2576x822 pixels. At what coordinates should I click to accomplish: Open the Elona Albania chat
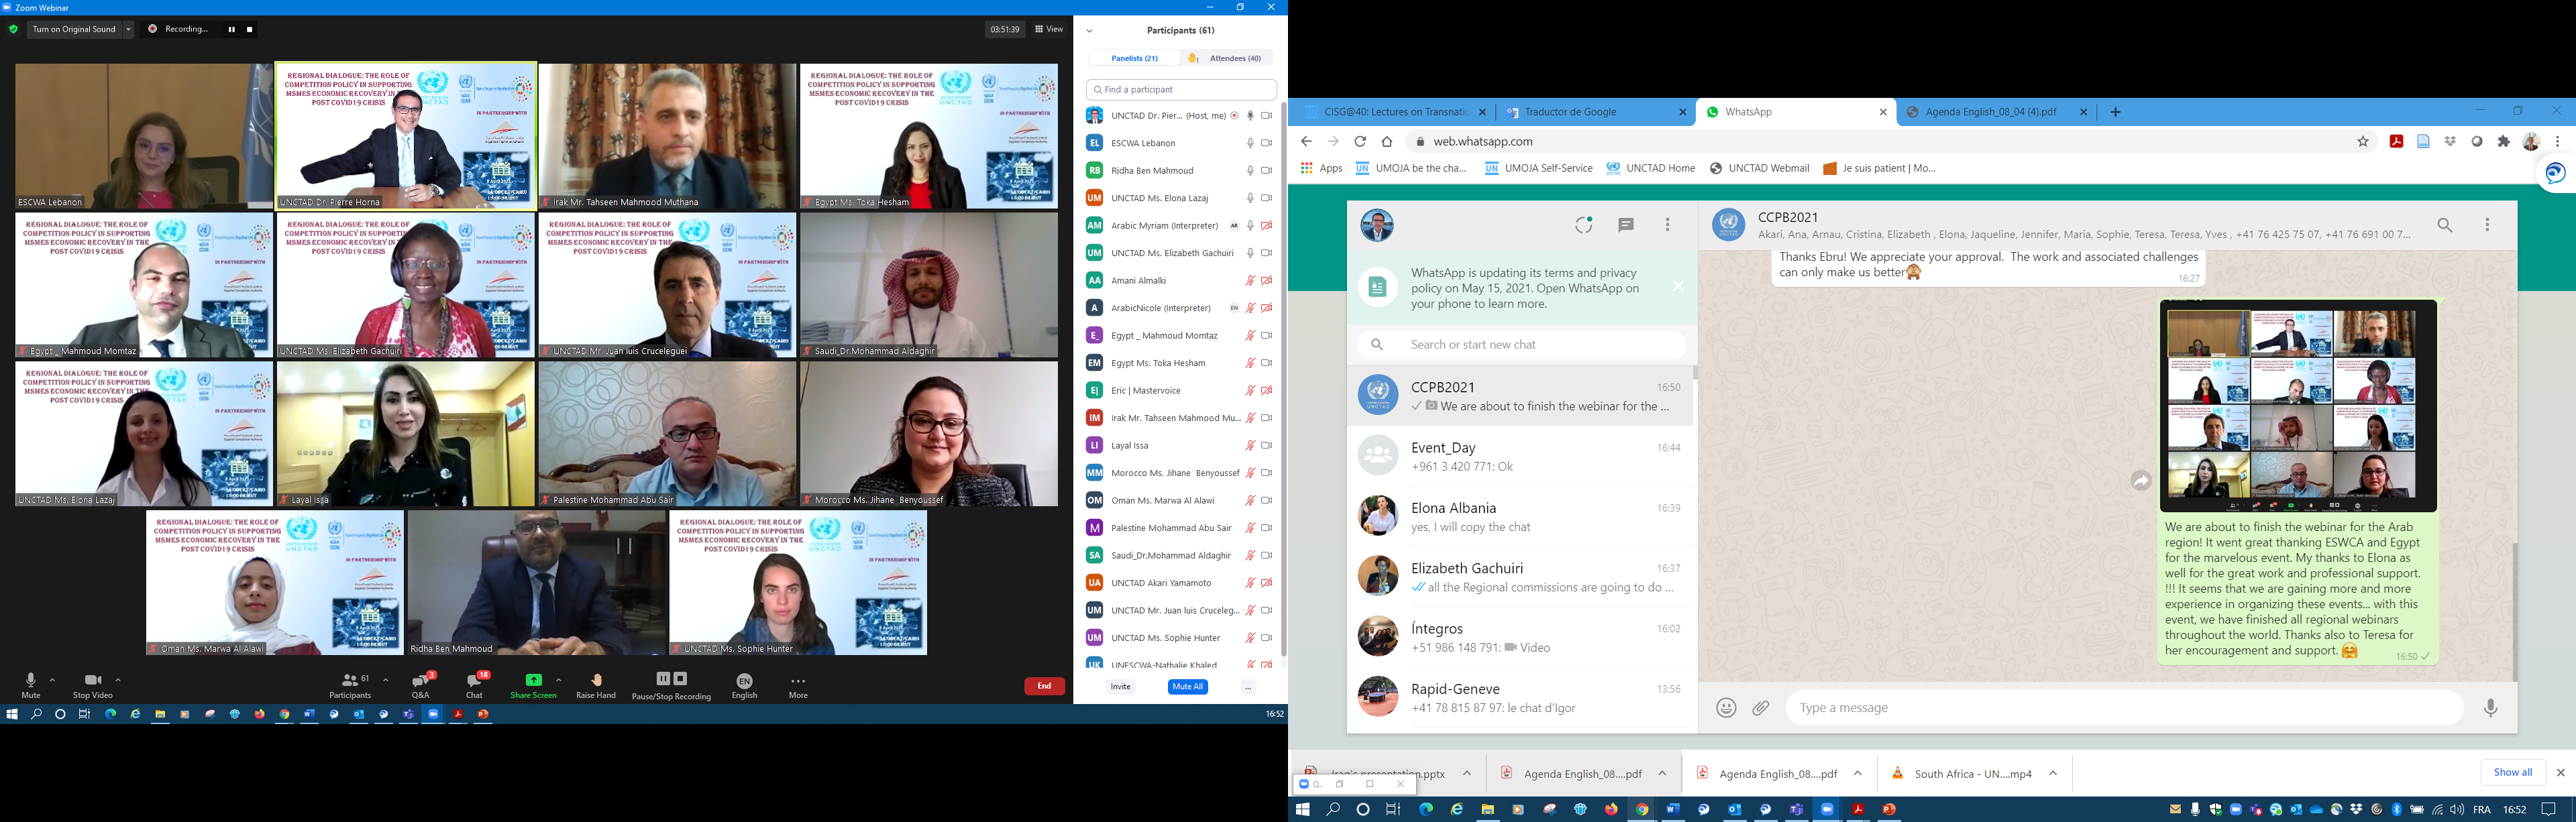(1520, 516)
